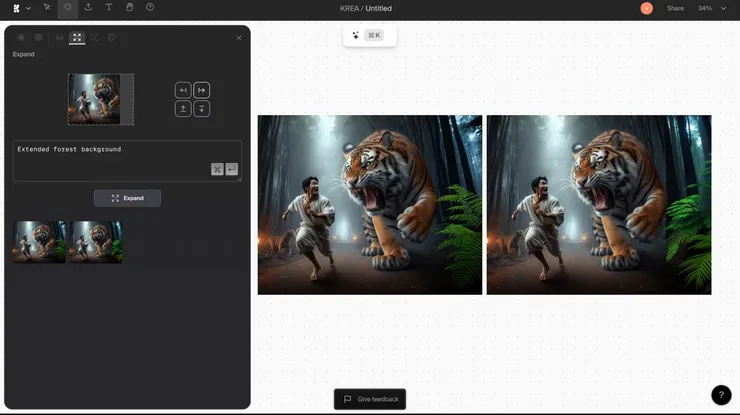Screen dimensions: 740x415
Task: Expand canvas upward
Action: 183,109
